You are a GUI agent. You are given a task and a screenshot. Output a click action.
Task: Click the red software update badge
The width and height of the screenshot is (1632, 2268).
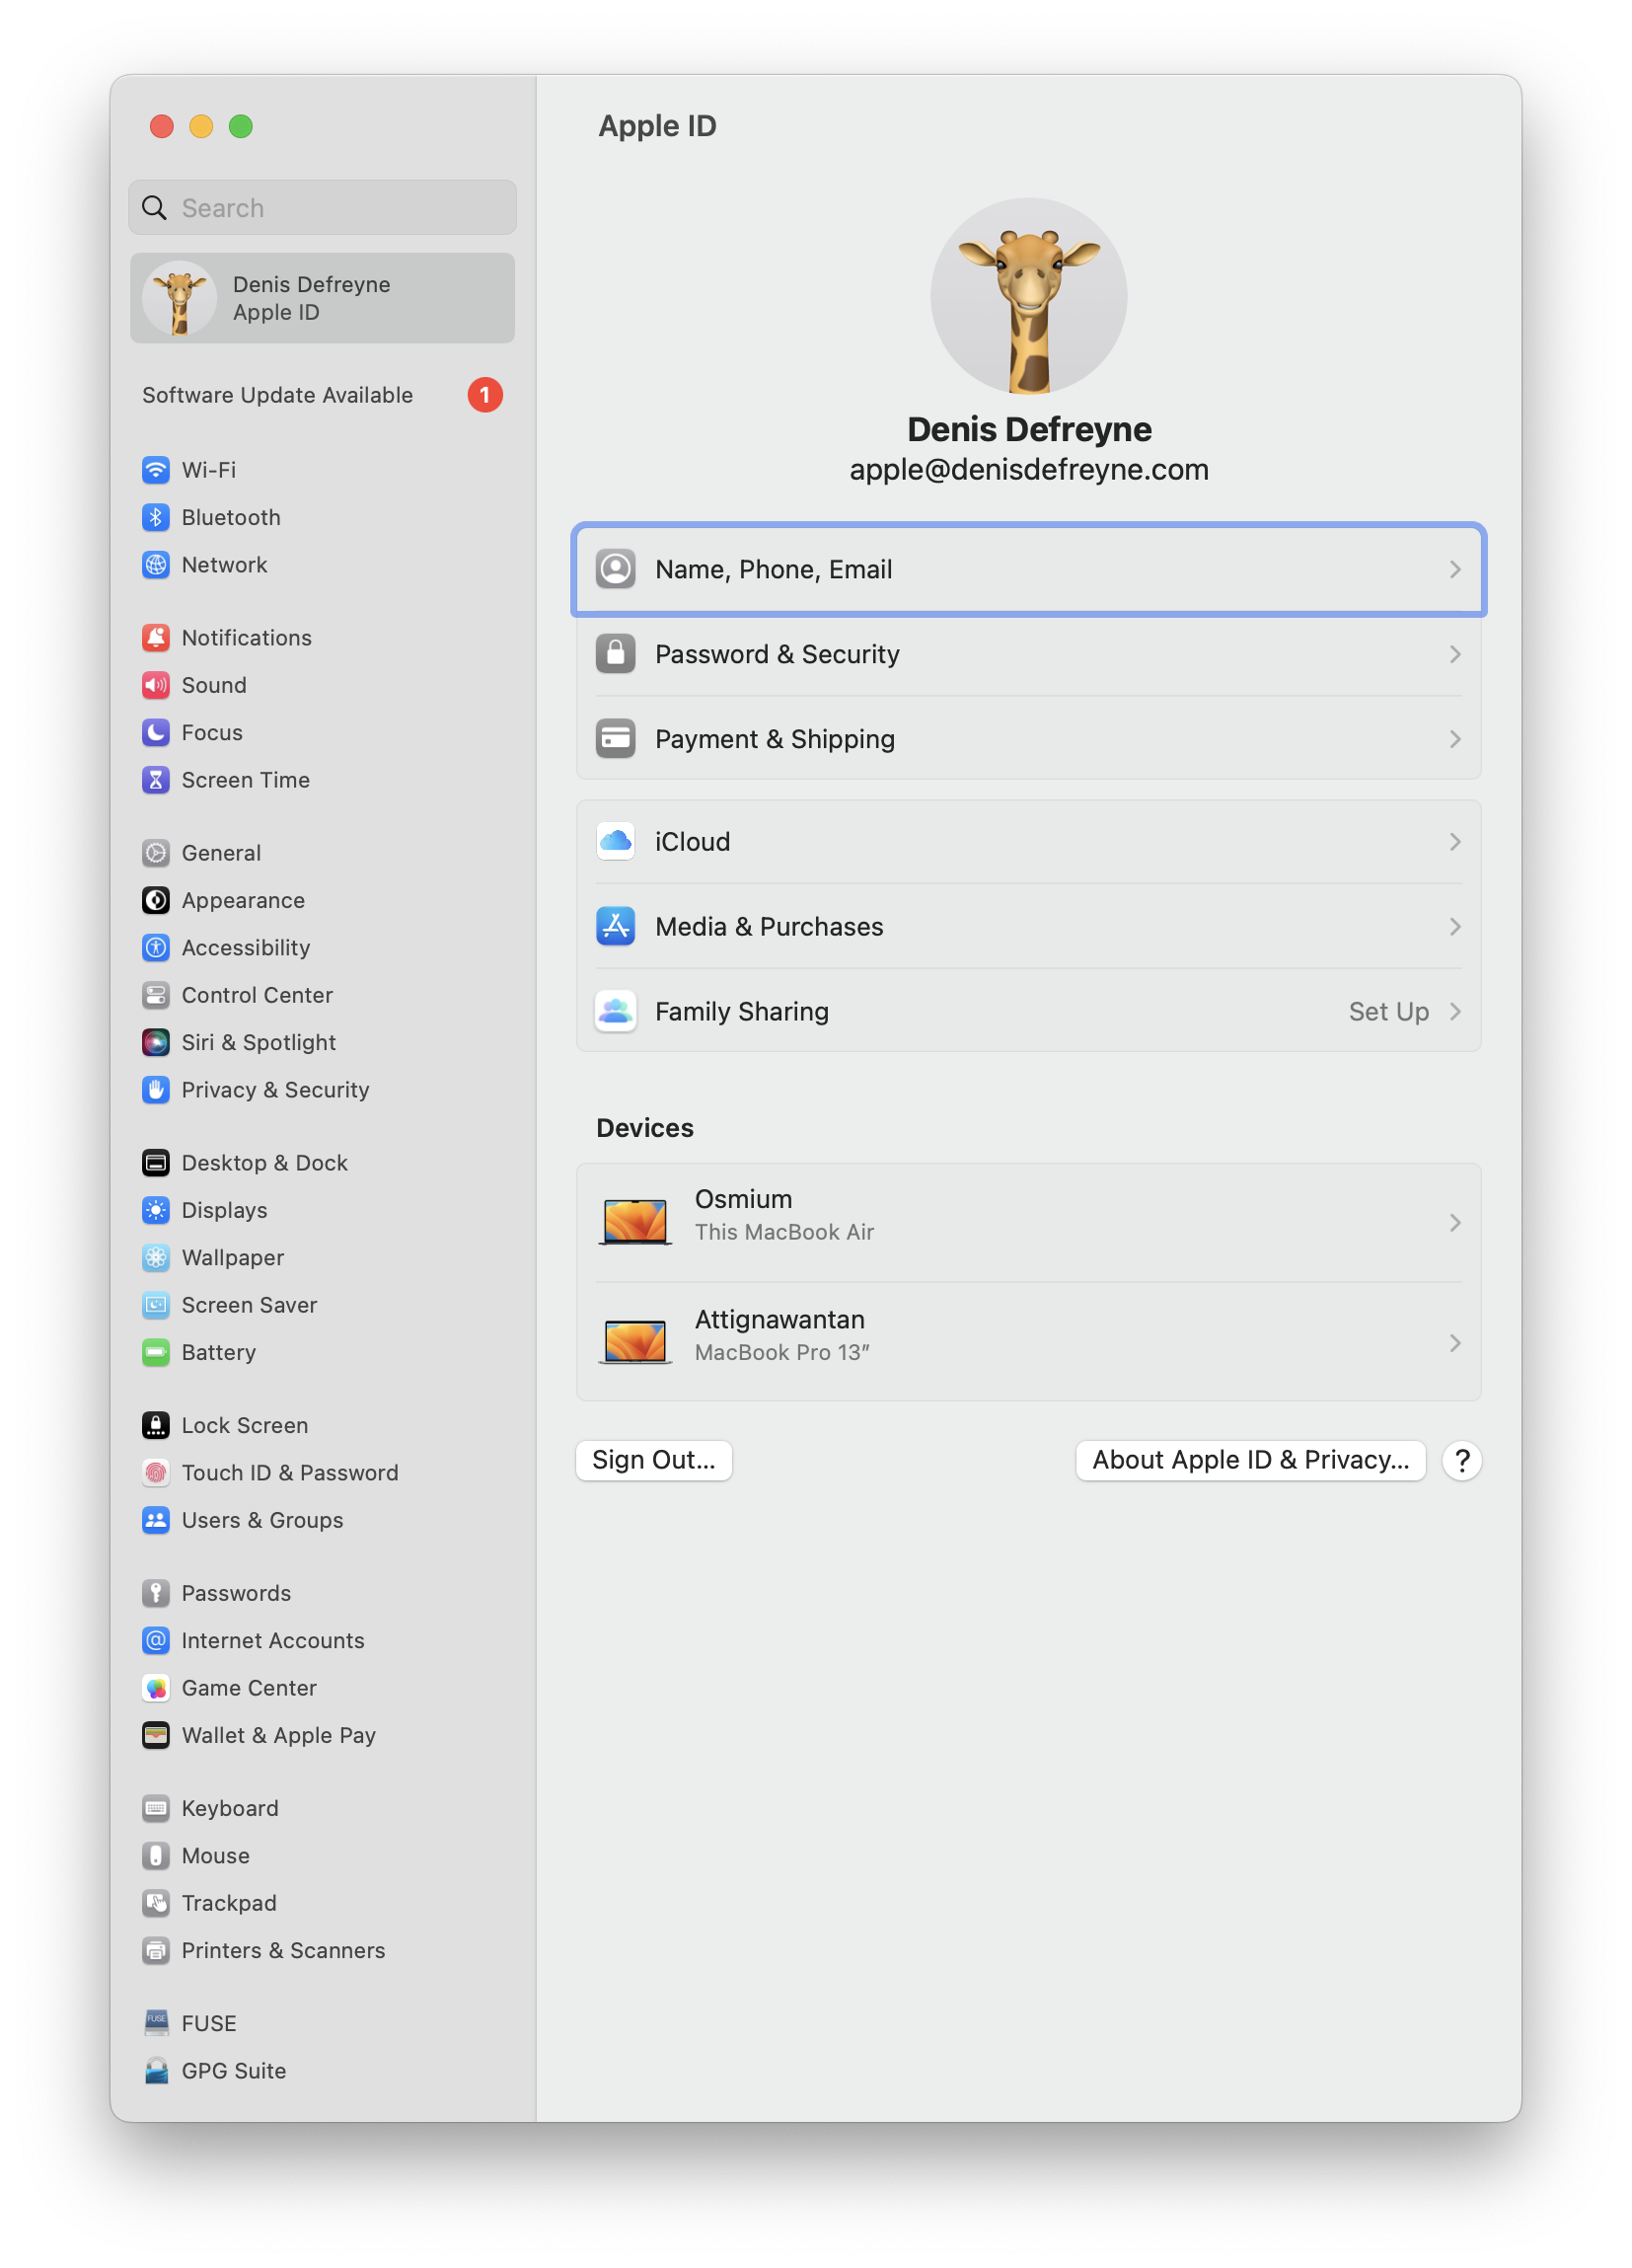click(485, 395)
